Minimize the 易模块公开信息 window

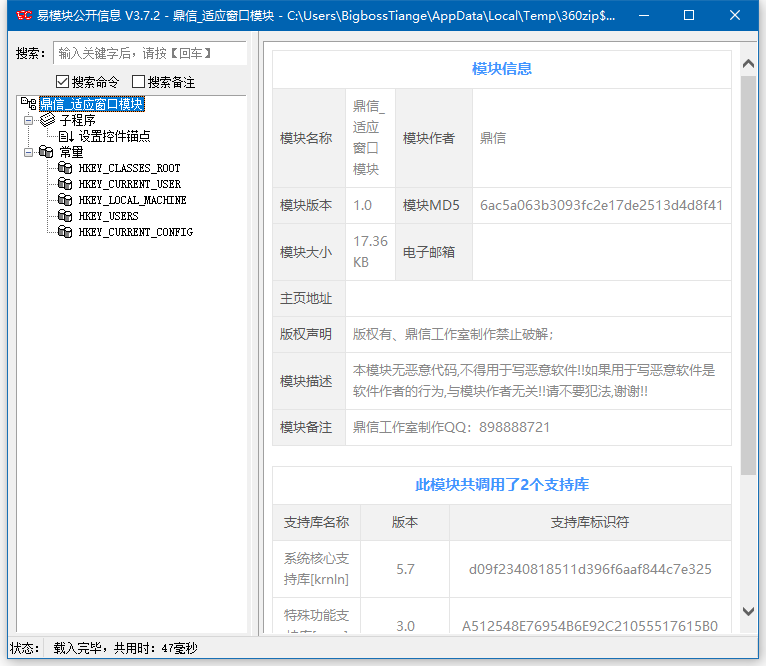pos(644,16)
